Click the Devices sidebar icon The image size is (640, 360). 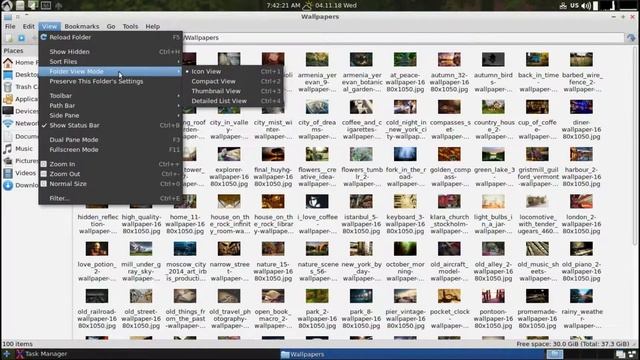point(8,111)
